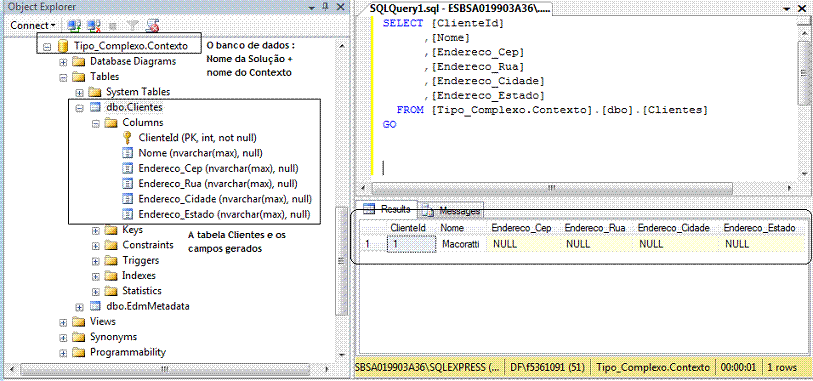Toggle auto-hide pin on Object Explorer
Image resolution: width=813 pixels, height=381 pixels.
pos(326,7)
